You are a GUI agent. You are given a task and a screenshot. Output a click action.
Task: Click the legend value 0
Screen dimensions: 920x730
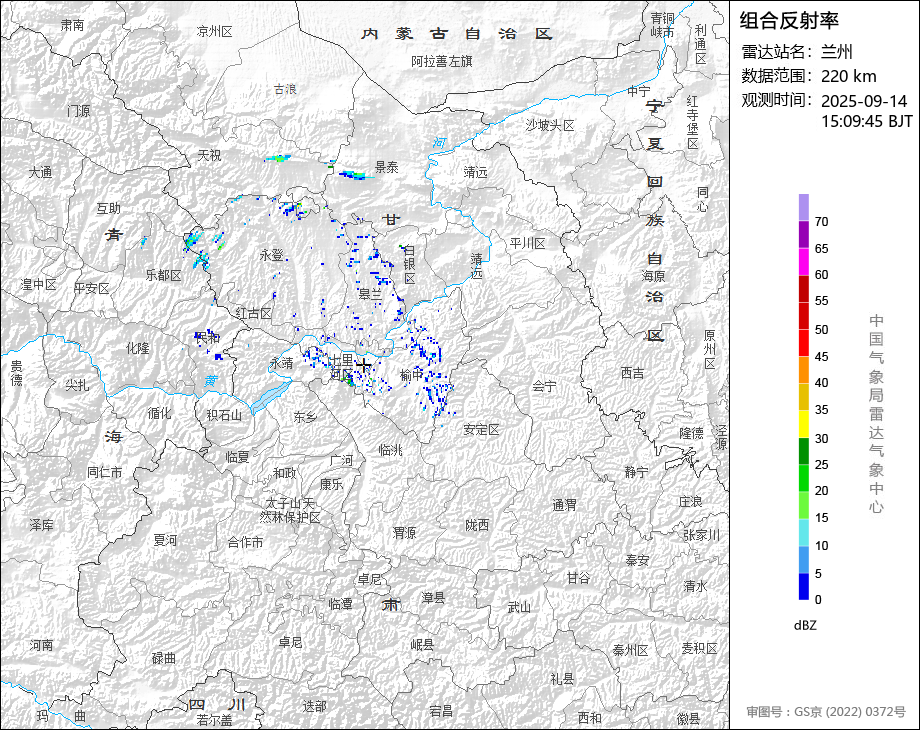pyautogui.click(x=818, y=600)
